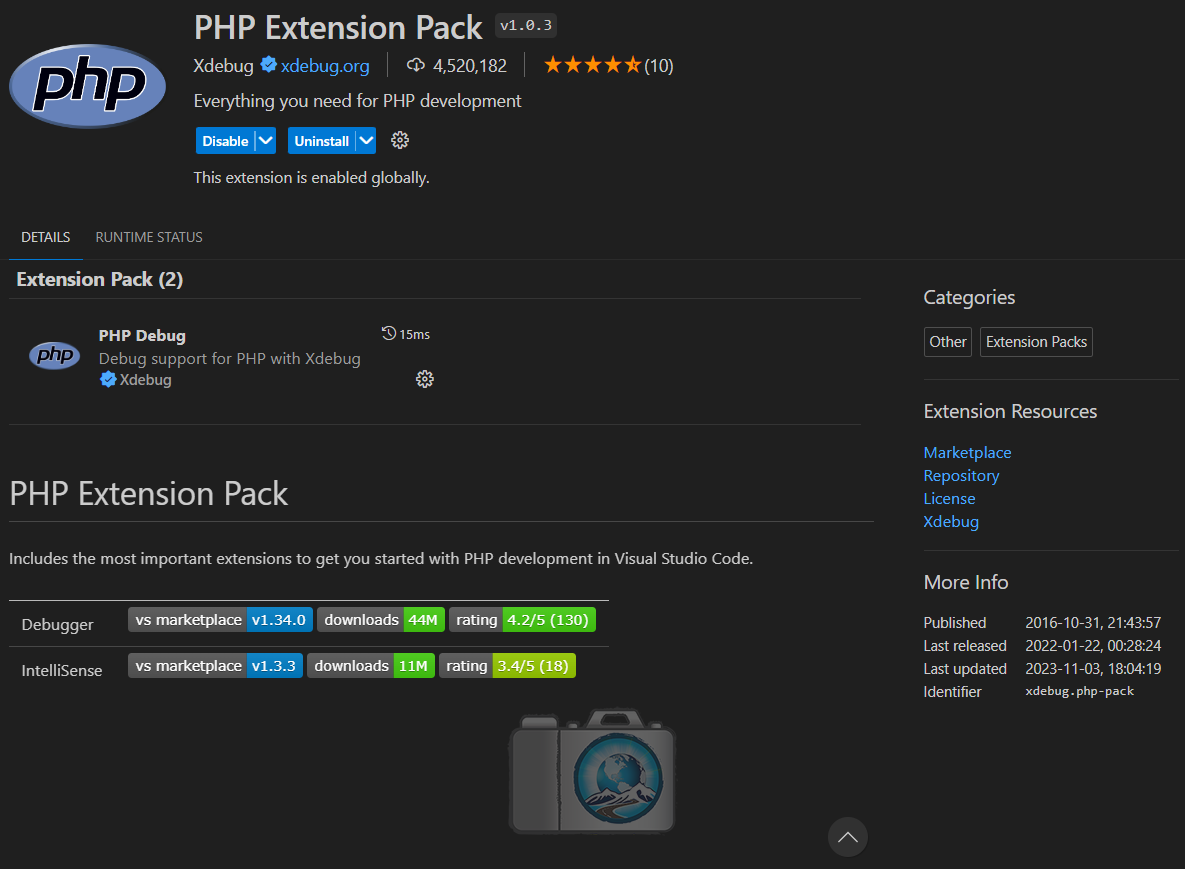Click the 4,520,182 install count
The image size is (1185, 869).
tap(470, 66)
